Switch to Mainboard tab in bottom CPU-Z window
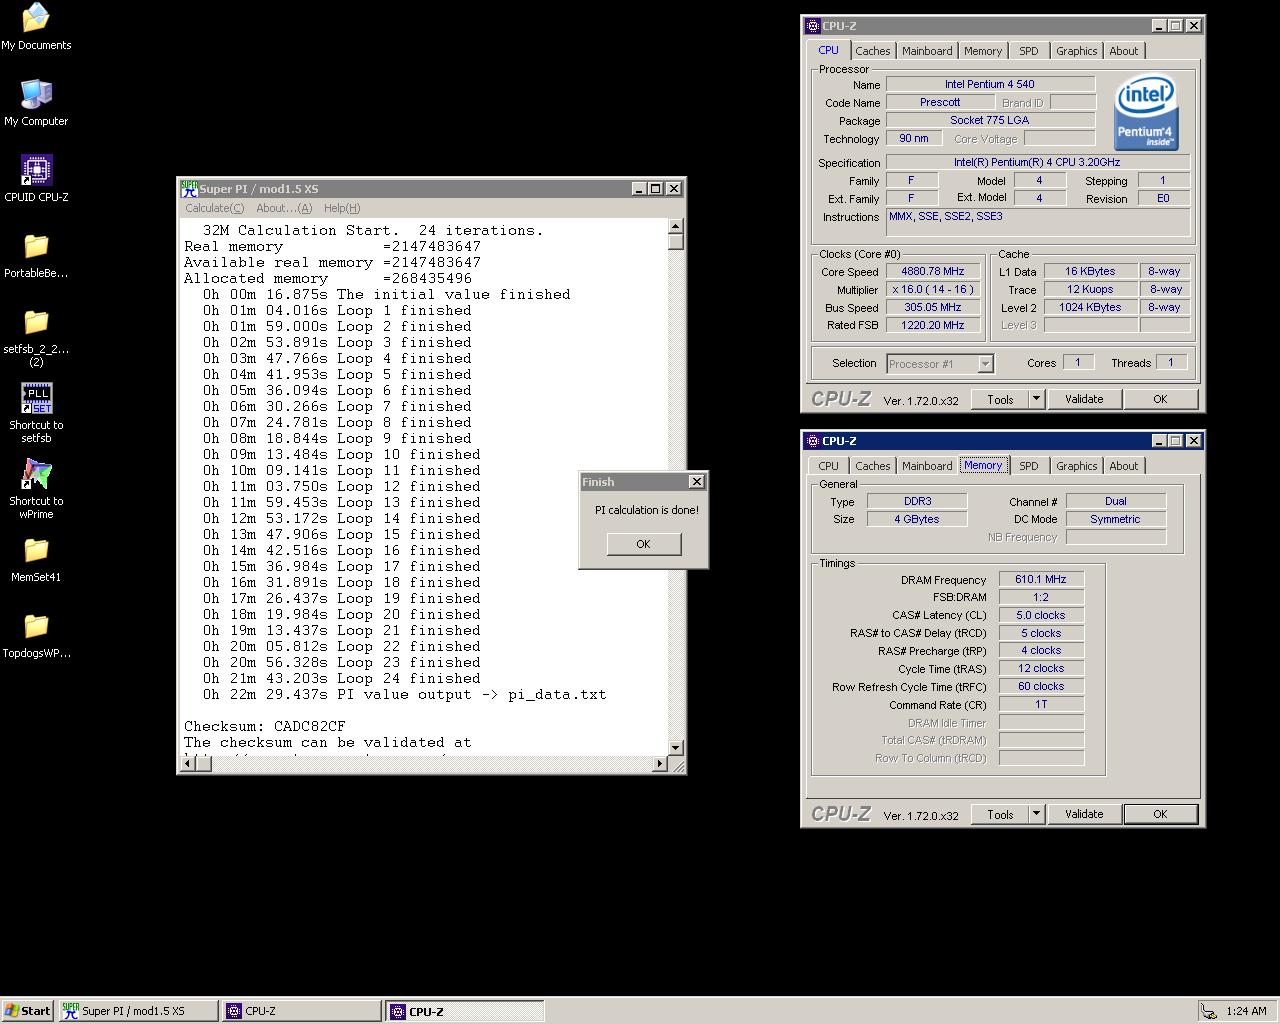 (927, 466)
